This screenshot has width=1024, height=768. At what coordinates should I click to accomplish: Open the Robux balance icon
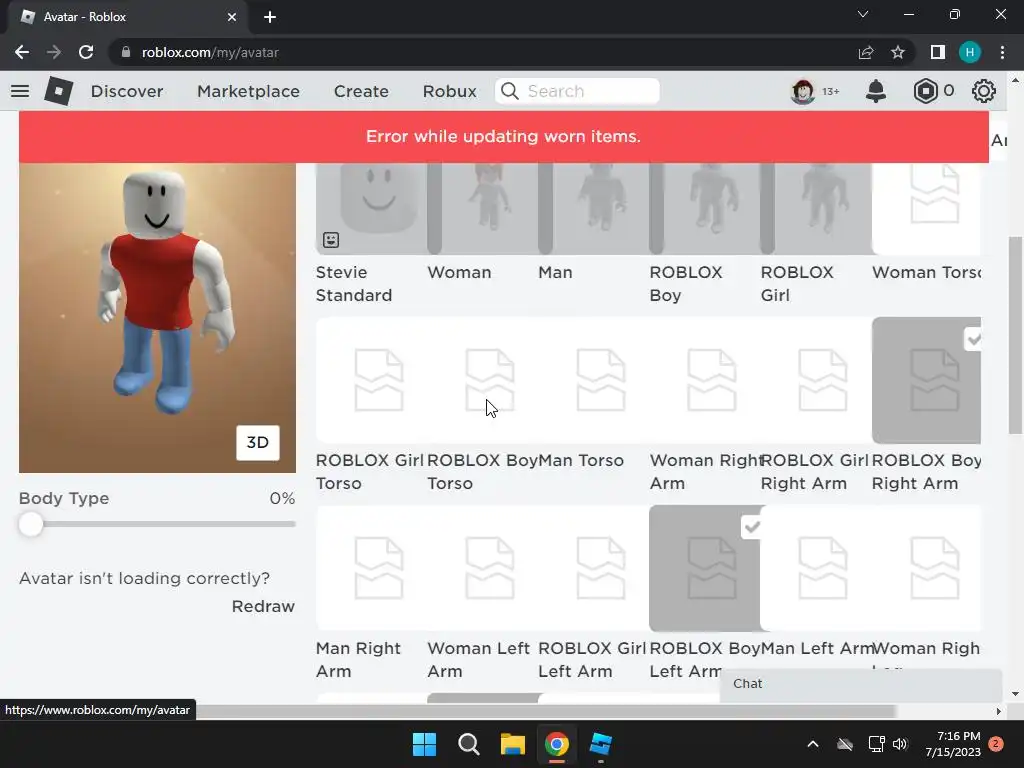coord(925,91)
